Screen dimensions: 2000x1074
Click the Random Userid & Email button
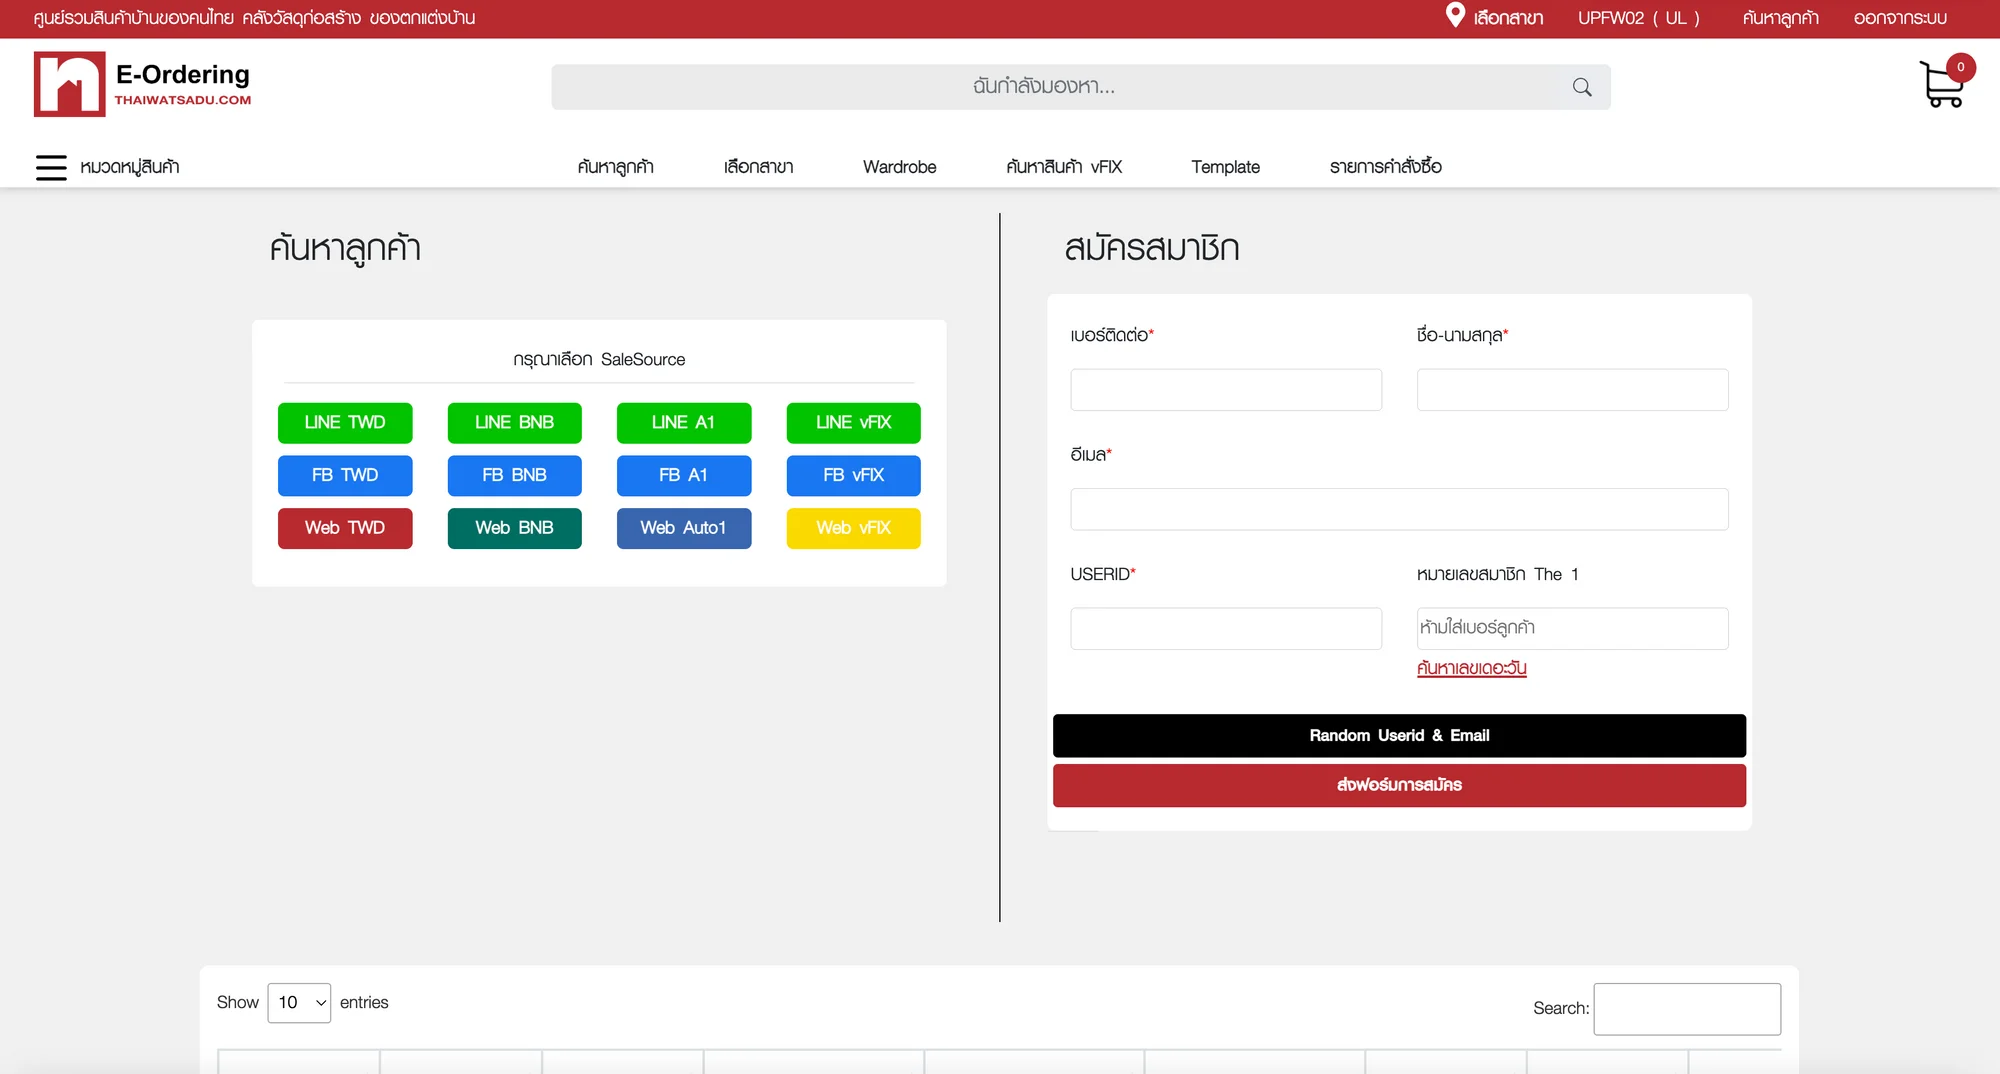(1399, 736)
